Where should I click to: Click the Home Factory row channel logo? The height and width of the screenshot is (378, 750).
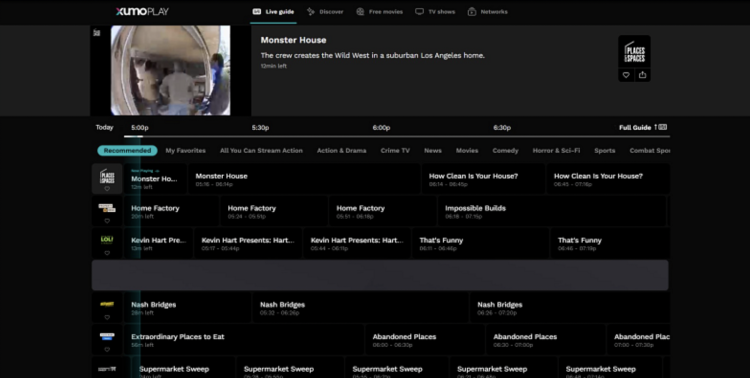[x=107, y=208]
